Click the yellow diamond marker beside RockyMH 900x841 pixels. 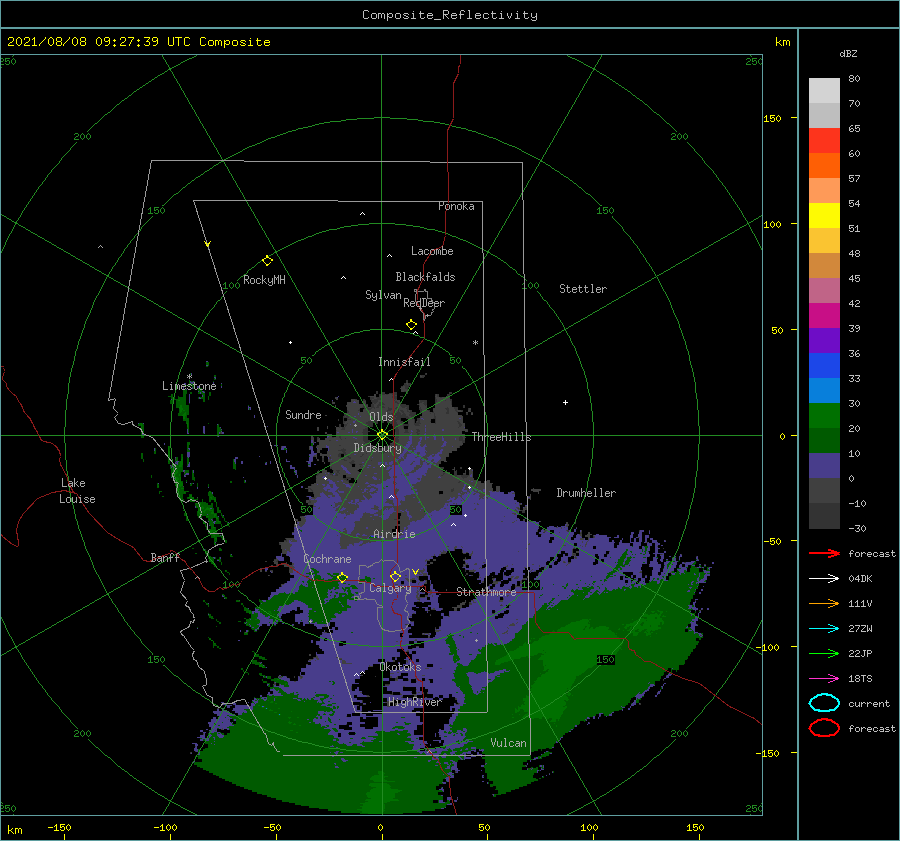coord(267,261)
